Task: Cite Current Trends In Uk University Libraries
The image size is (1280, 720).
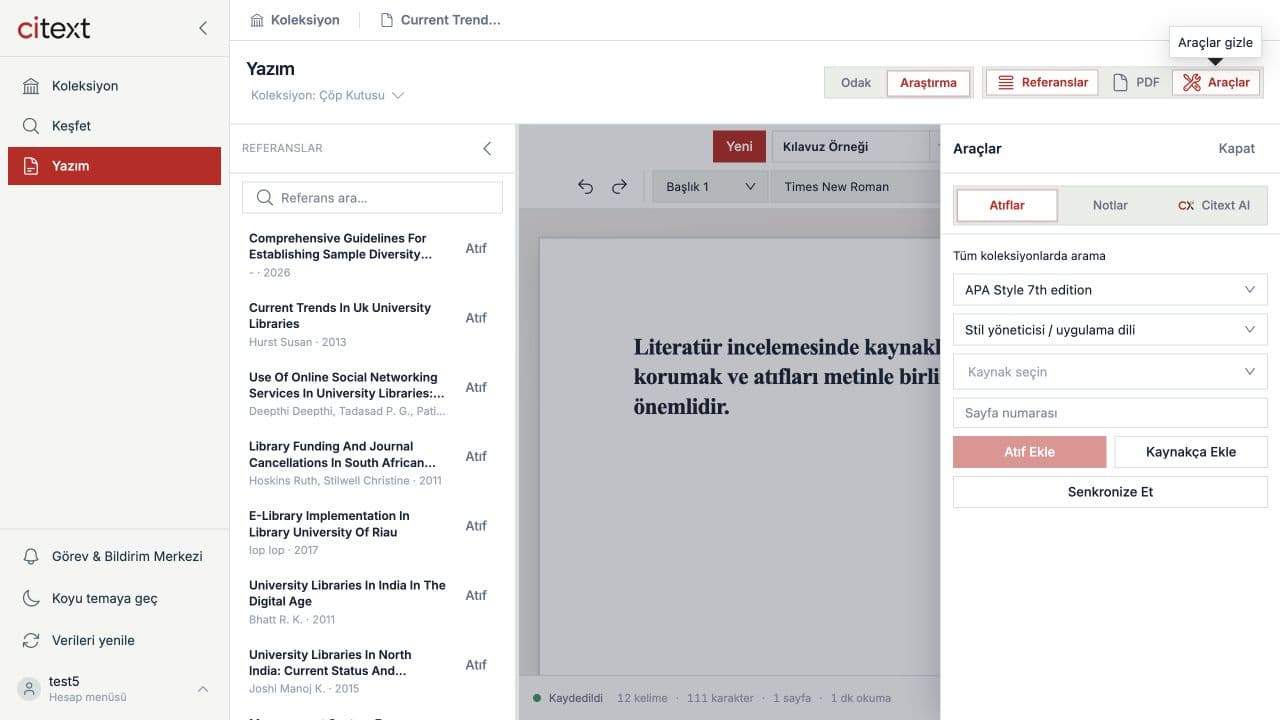Action: [476, 318]
